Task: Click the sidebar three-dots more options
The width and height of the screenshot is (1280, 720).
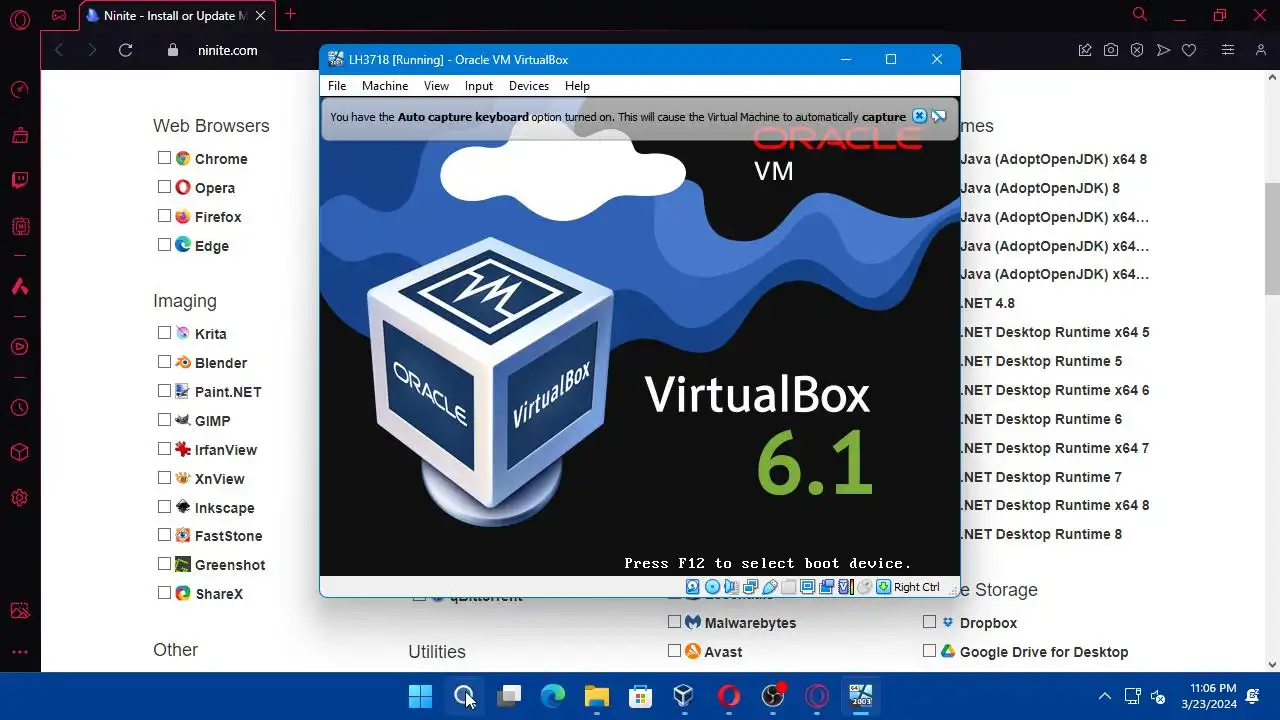Action: tap(20, 652)
